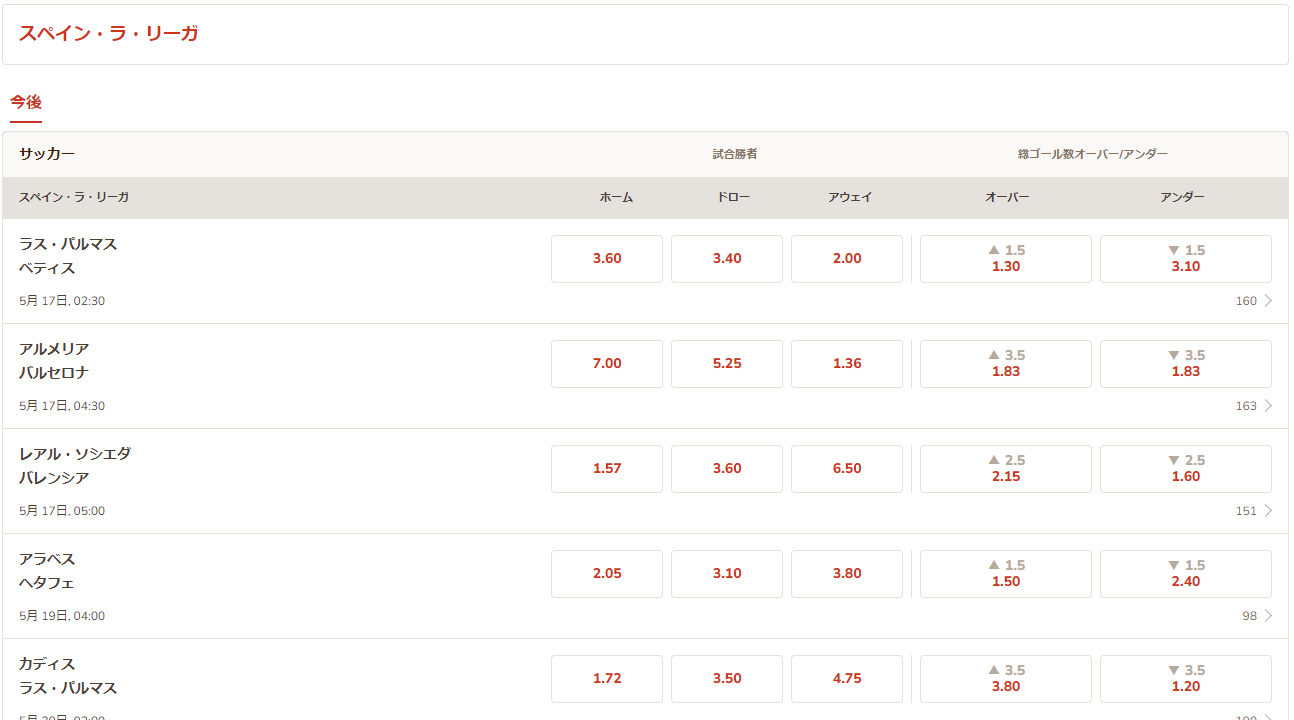Select over 1.5 goals at 1.30

tap(1006, 259)
